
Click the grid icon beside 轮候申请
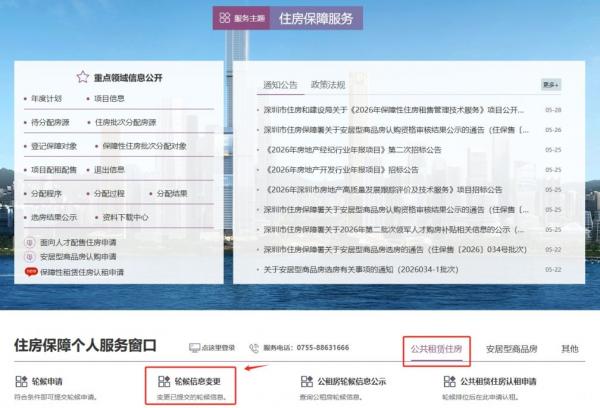pyautogui.click(x=21, y=381)
